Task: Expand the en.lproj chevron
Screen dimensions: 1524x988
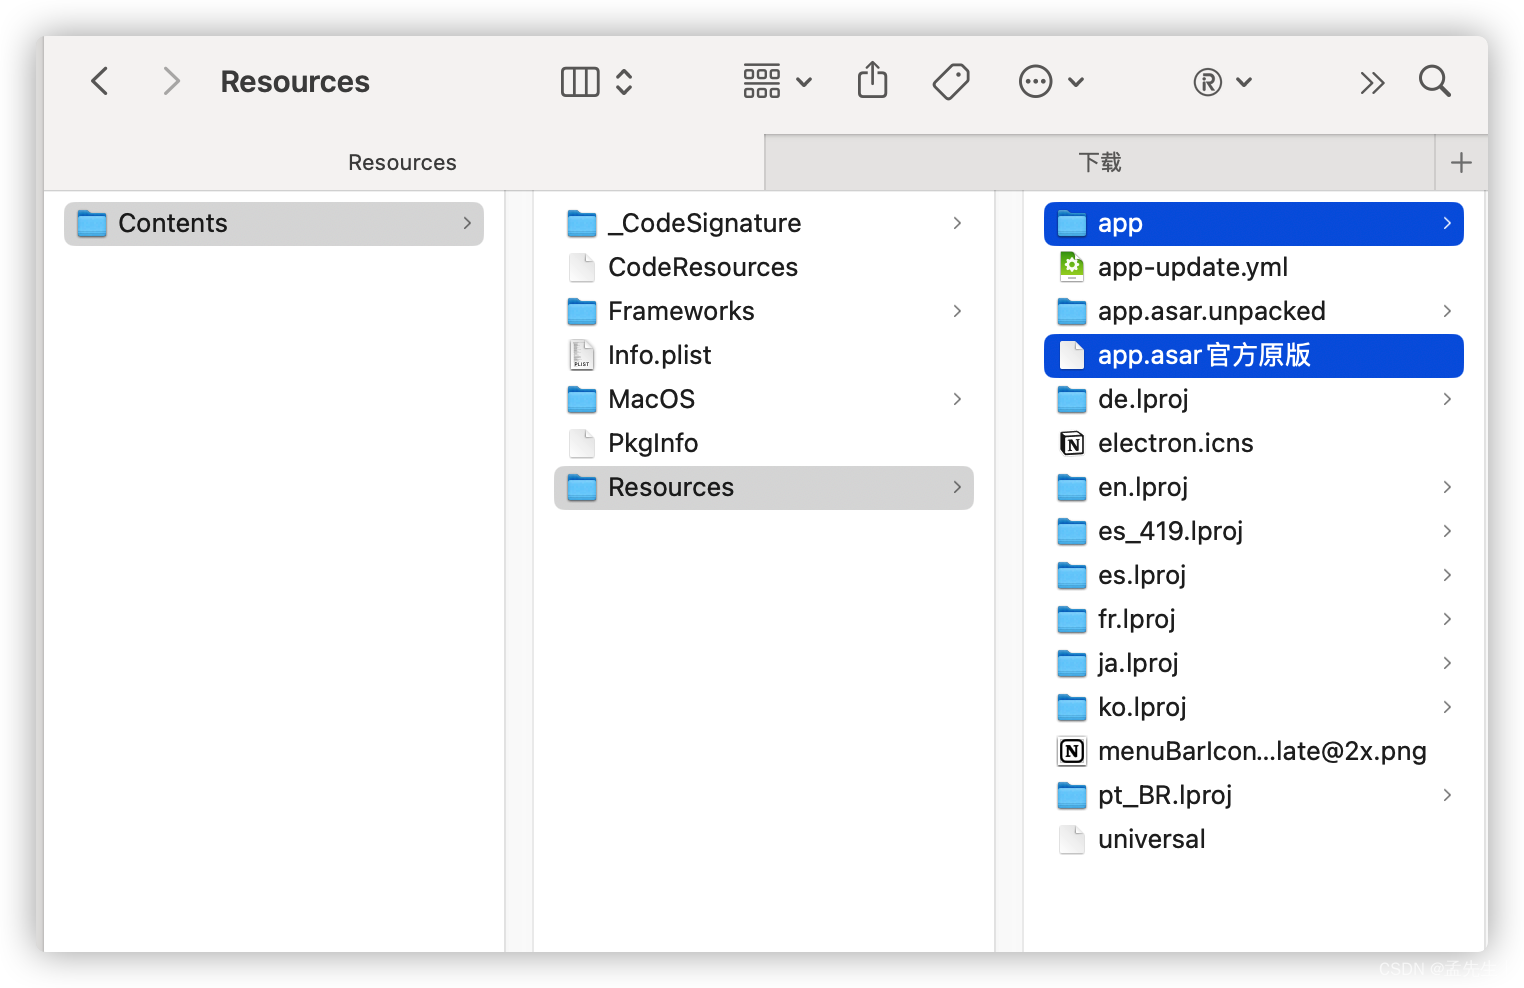Action: click(x=1447, y=487)
